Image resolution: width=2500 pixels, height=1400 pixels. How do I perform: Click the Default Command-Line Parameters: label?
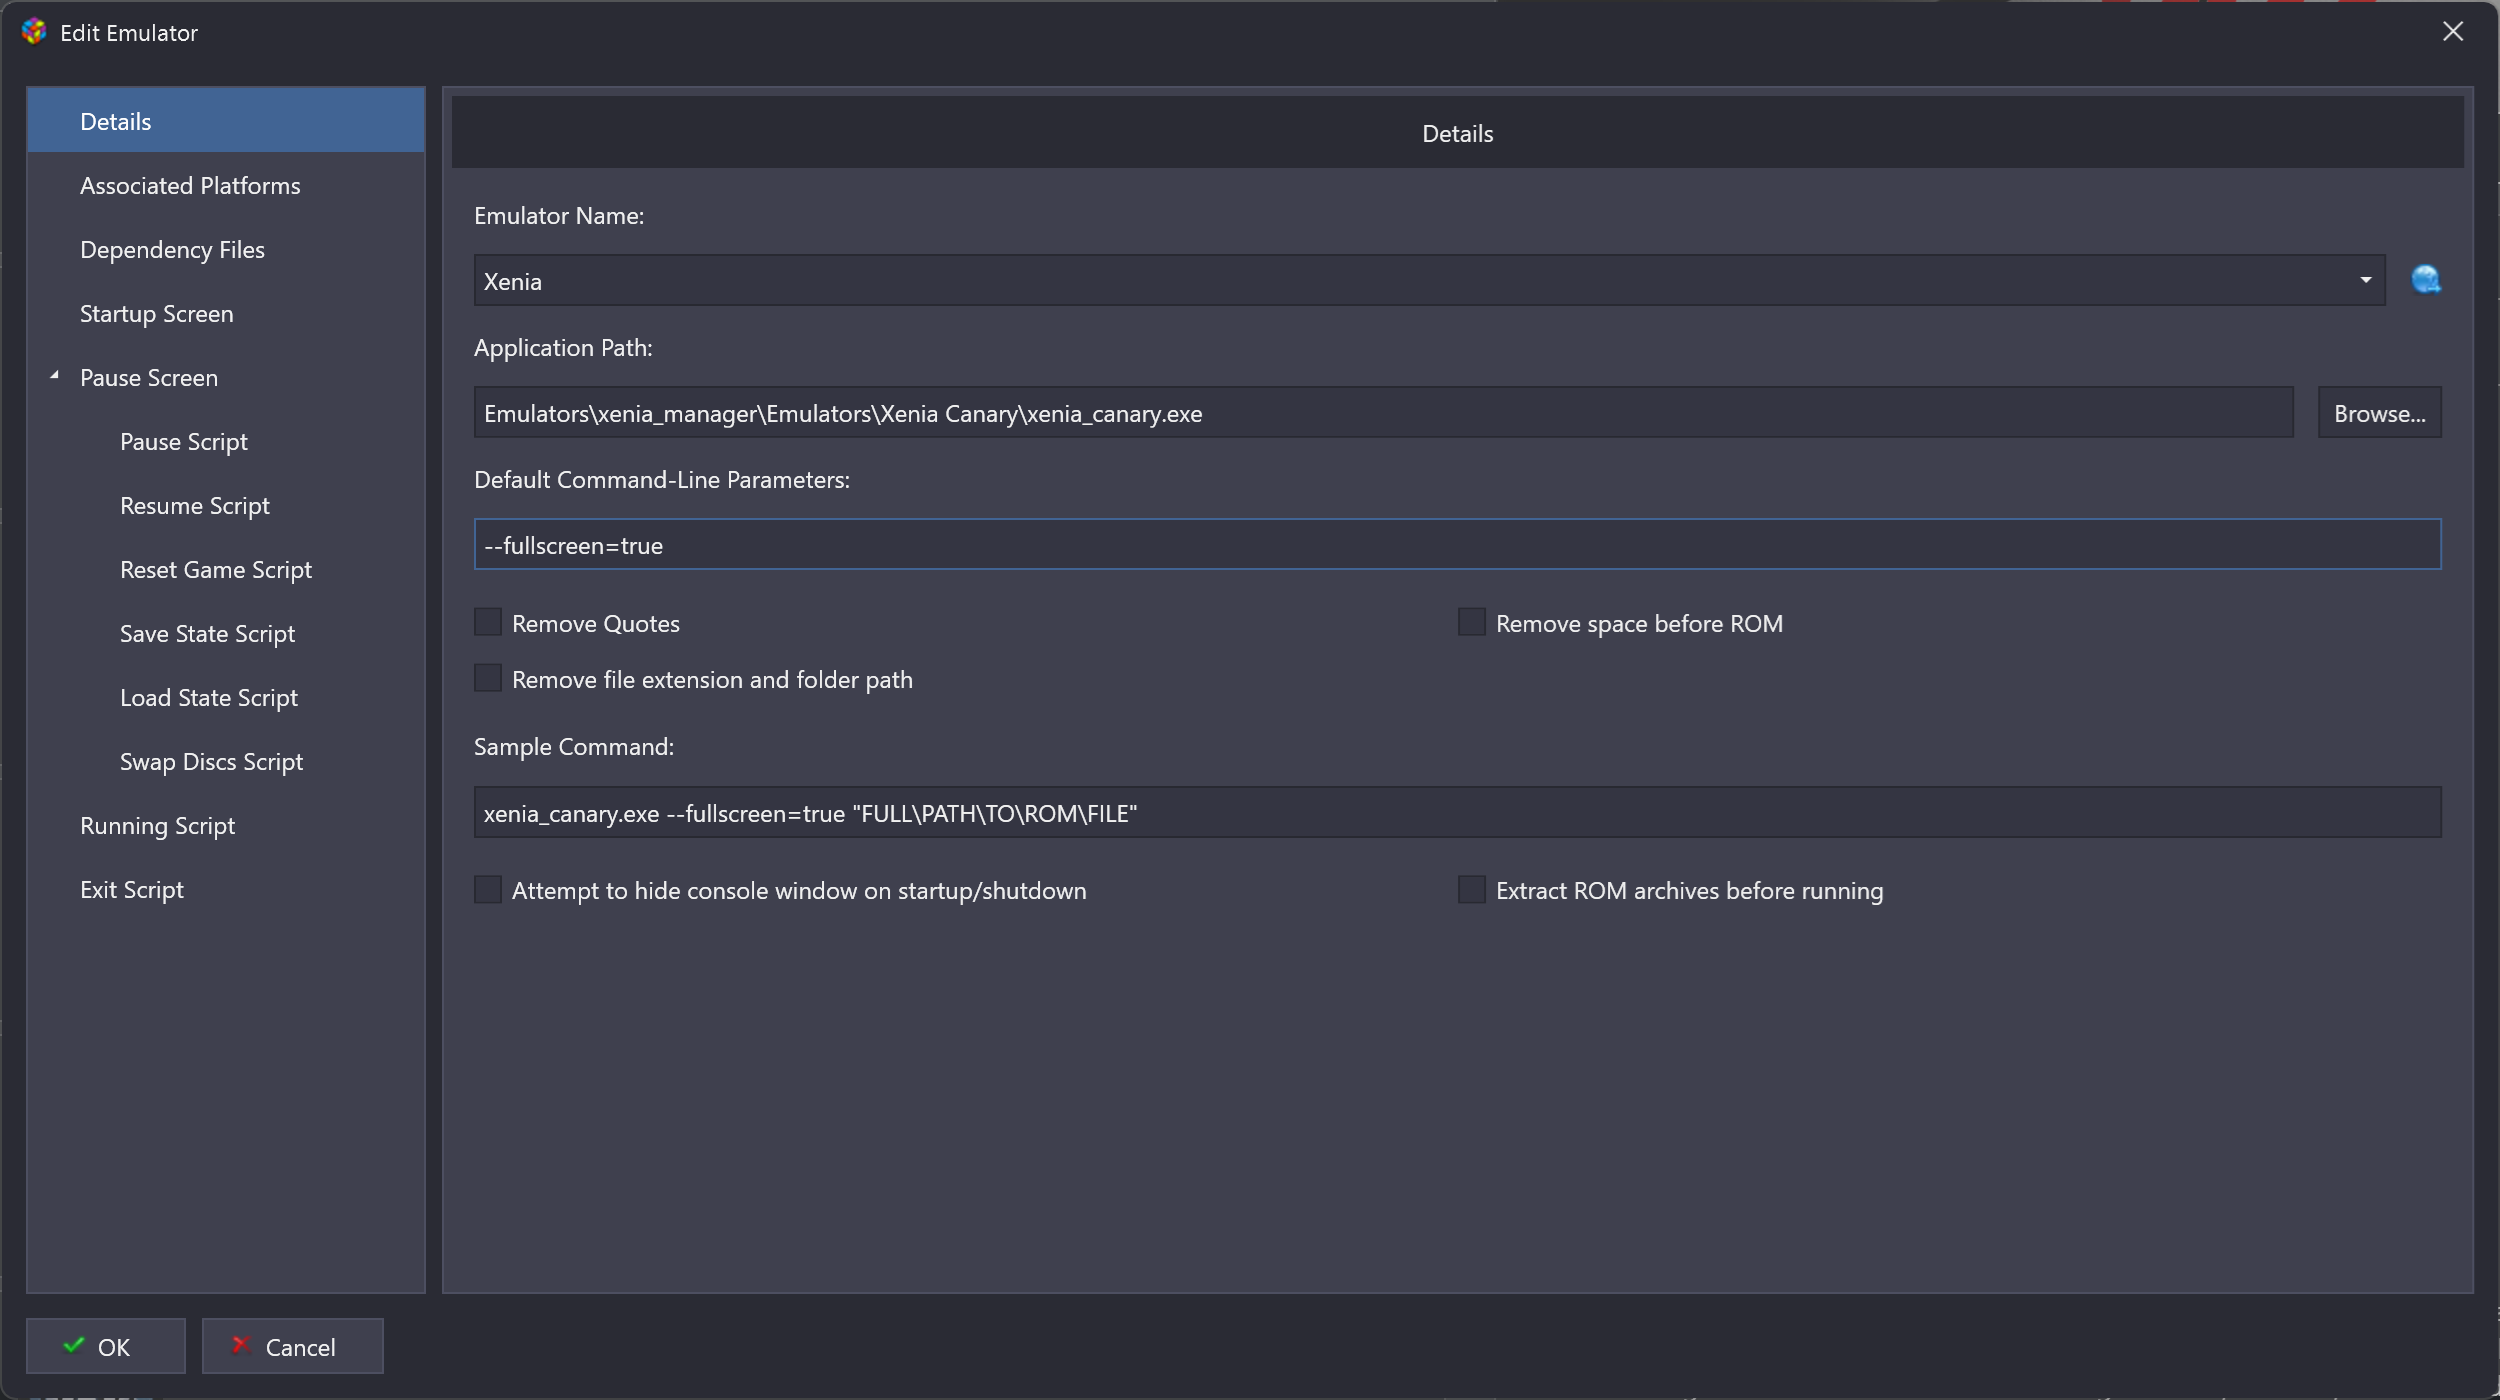pyautogui.click(x=662, y=480)
